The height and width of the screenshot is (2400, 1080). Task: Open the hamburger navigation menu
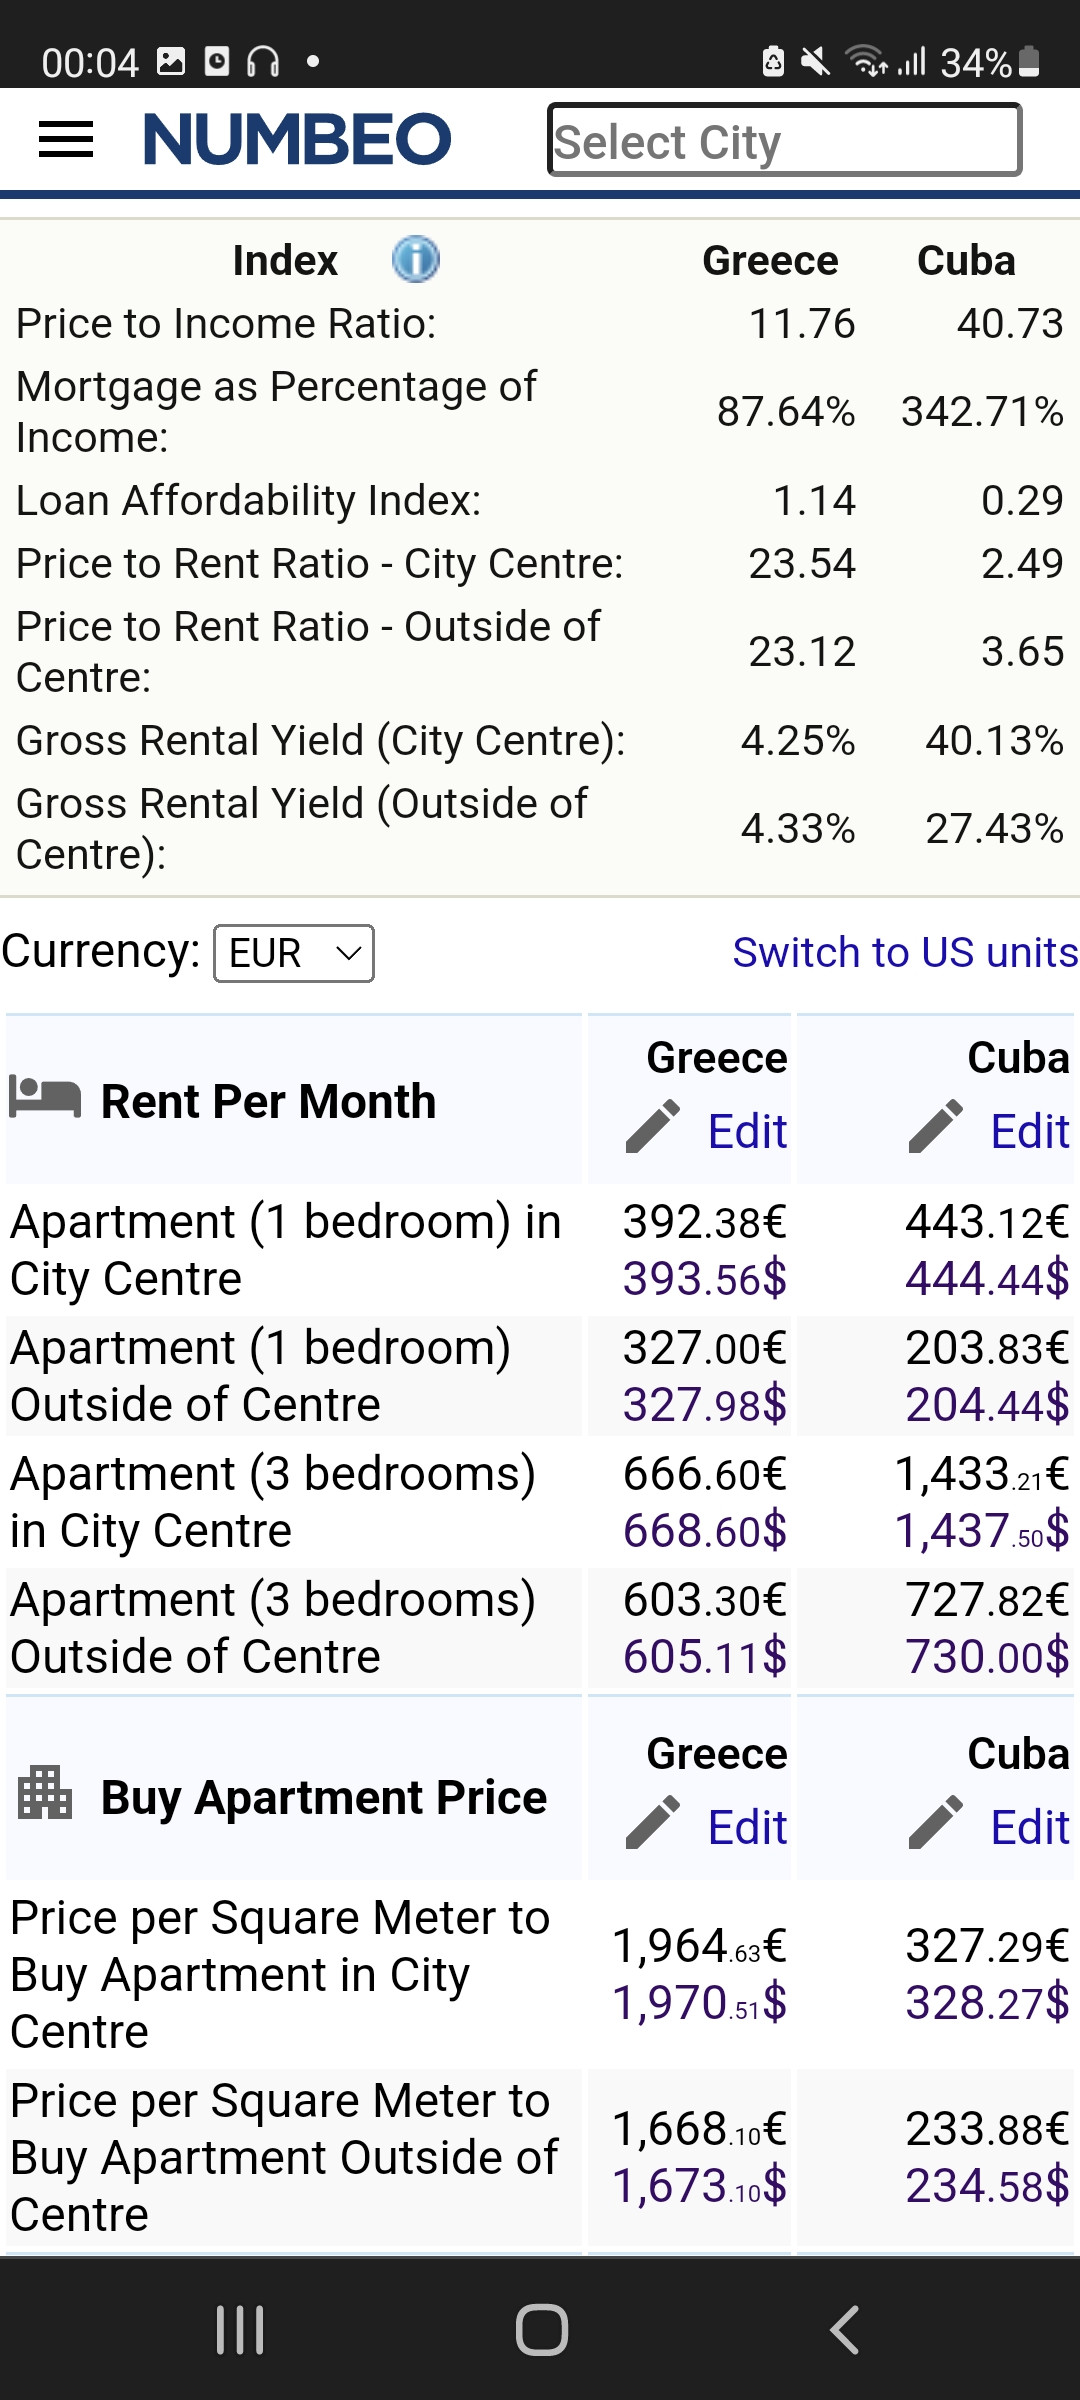point(66,139)
